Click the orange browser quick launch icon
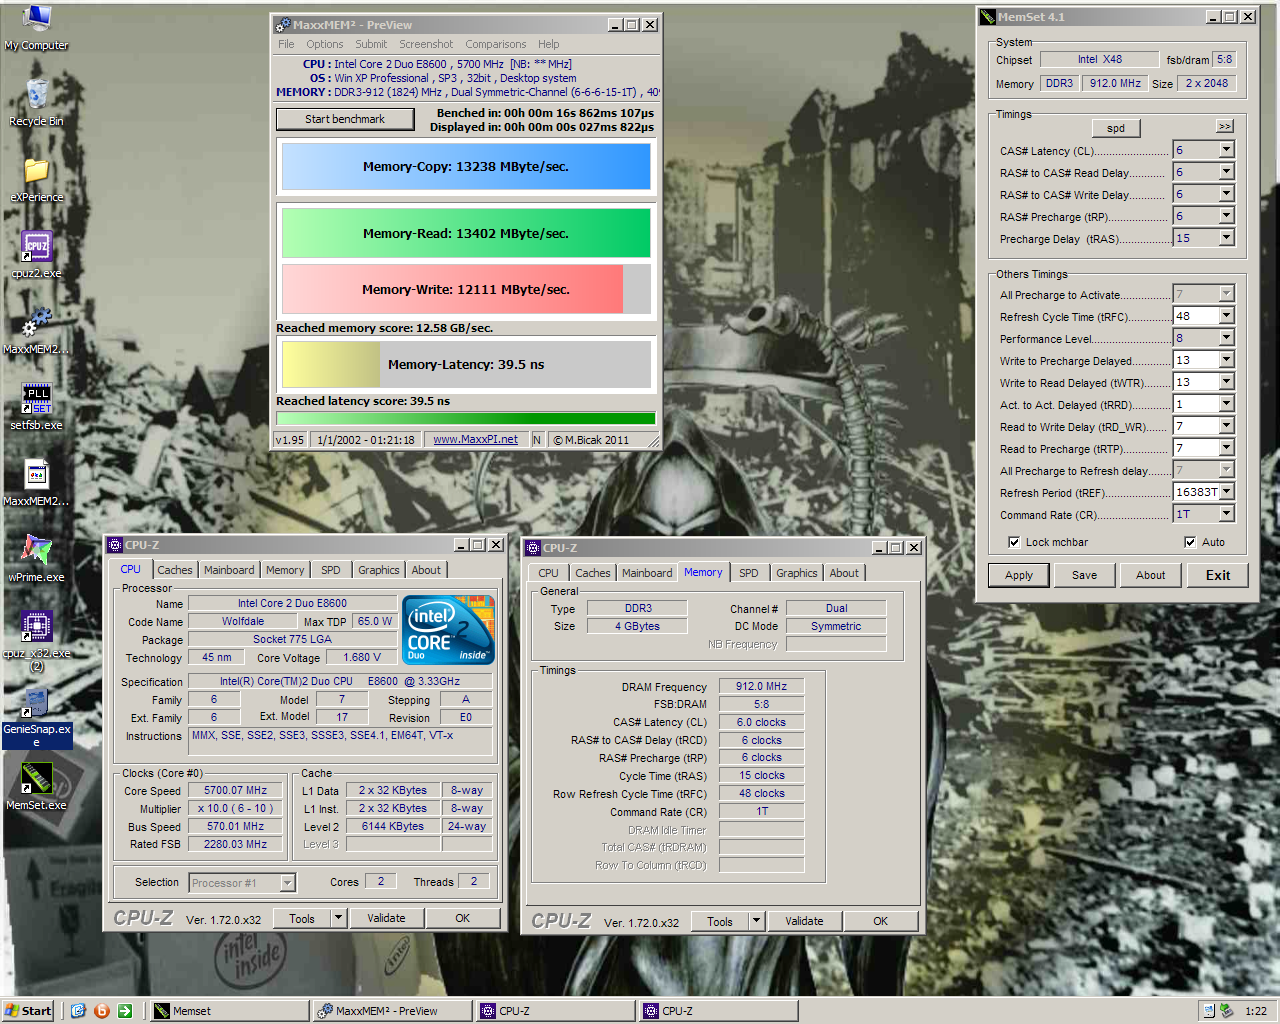Viewport: 1280px width, 1024px height. (x=101, y=1011)
